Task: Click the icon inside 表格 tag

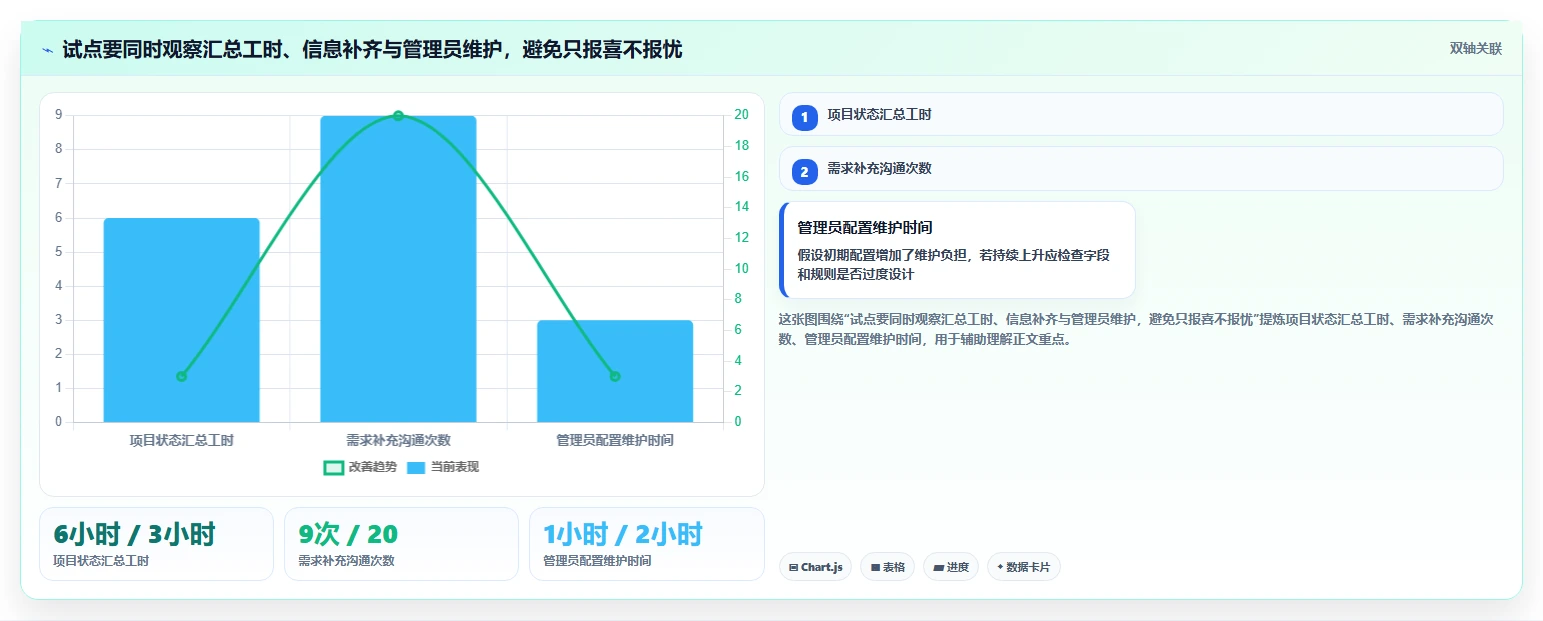Action: pyautogui.click(x=875, y=567)
